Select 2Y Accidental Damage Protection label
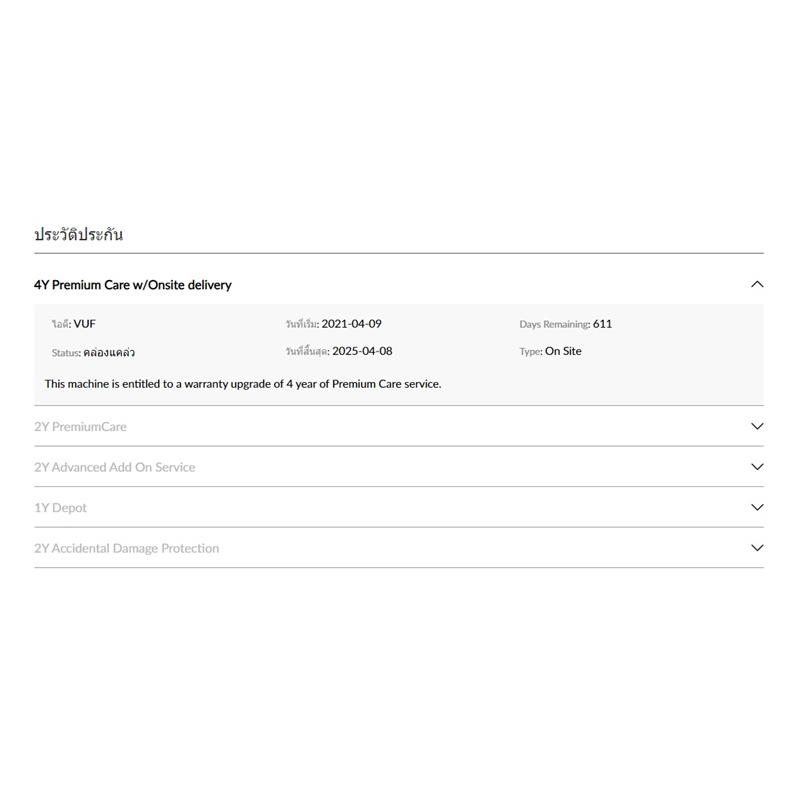Viewport: 800px width, 800px height. [x=127, y=548]
